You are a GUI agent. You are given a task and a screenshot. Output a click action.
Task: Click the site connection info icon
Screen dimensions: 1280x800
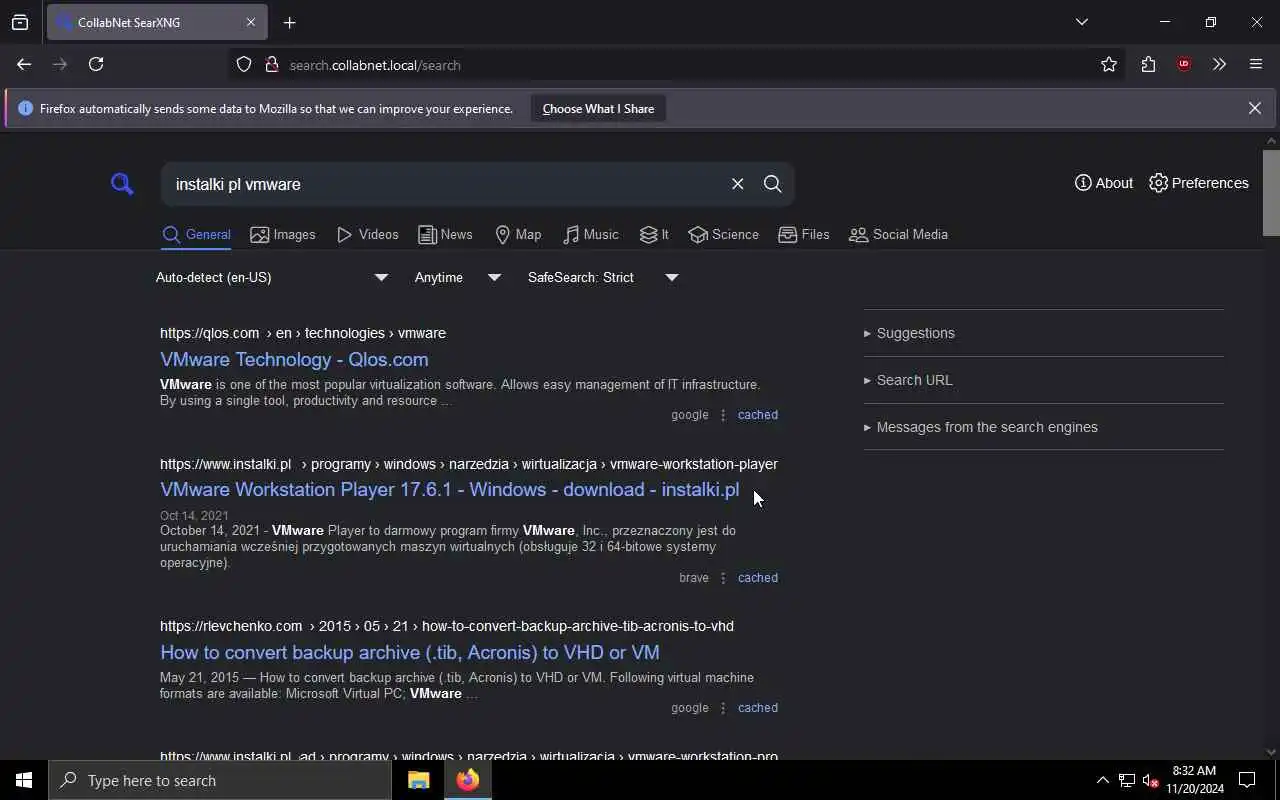pos(271,65)
